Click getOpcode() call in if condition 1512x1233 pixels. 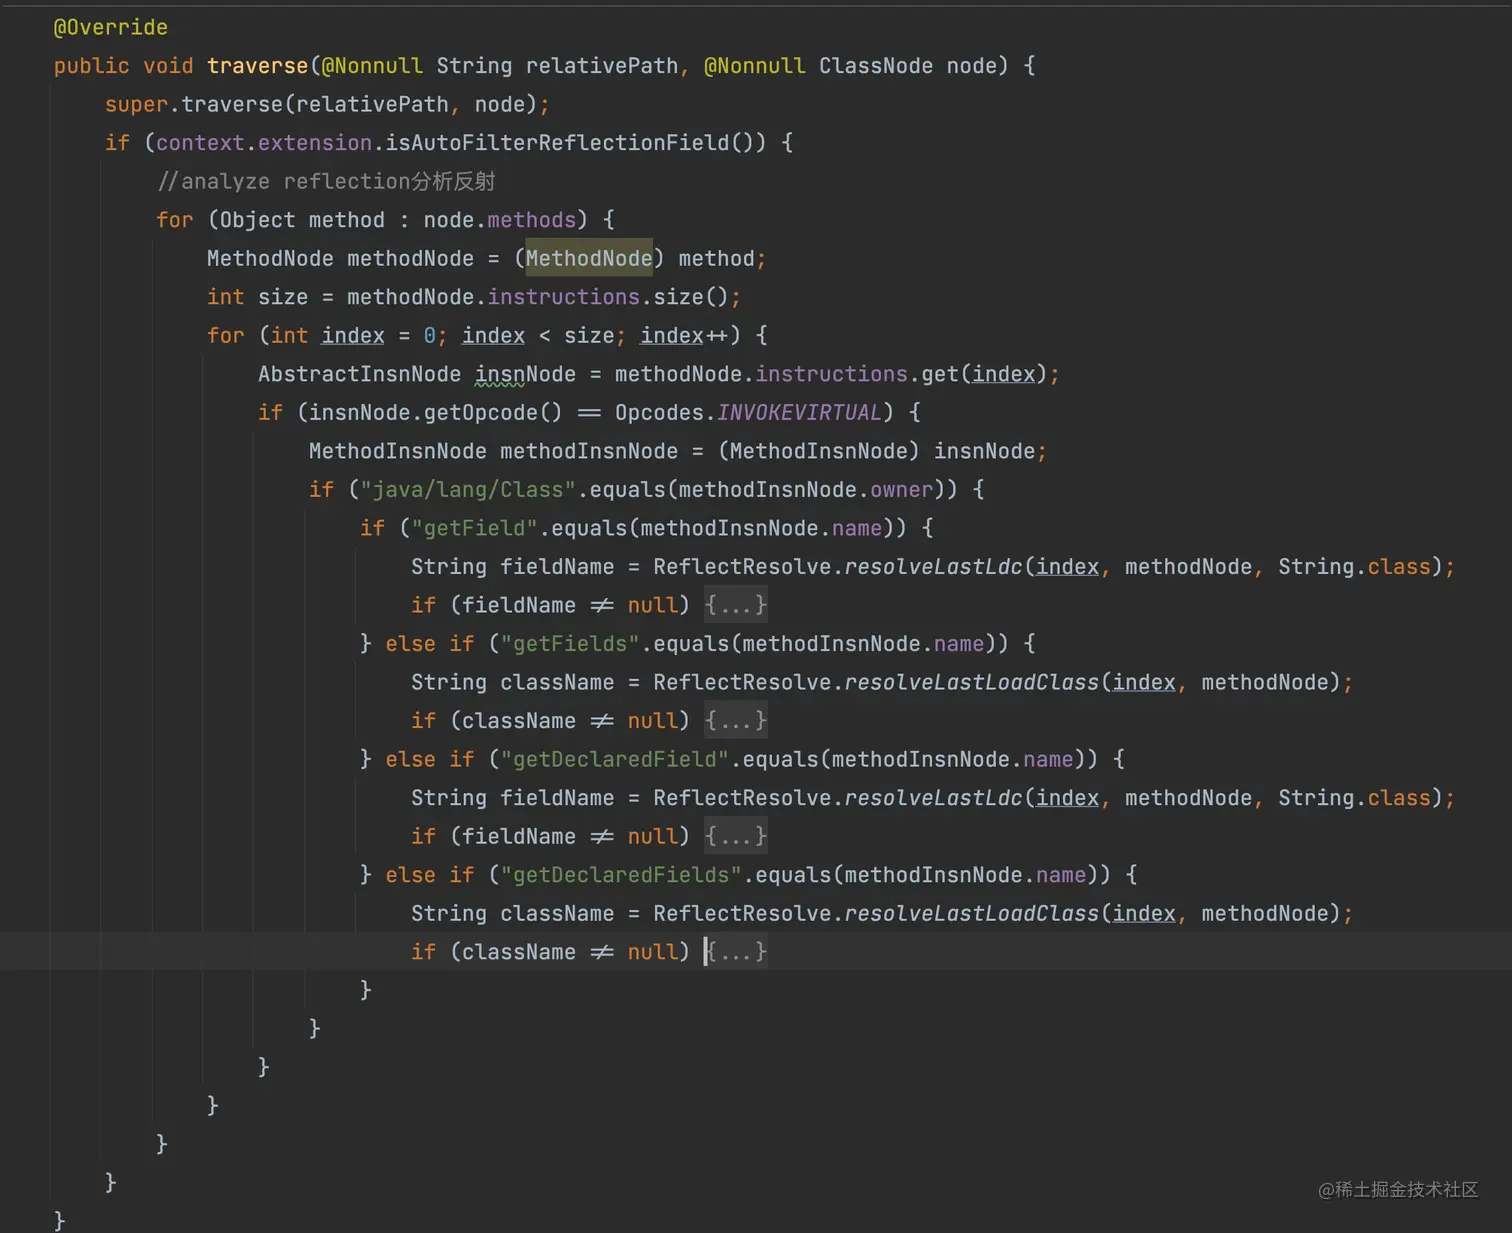pos(493,413)
